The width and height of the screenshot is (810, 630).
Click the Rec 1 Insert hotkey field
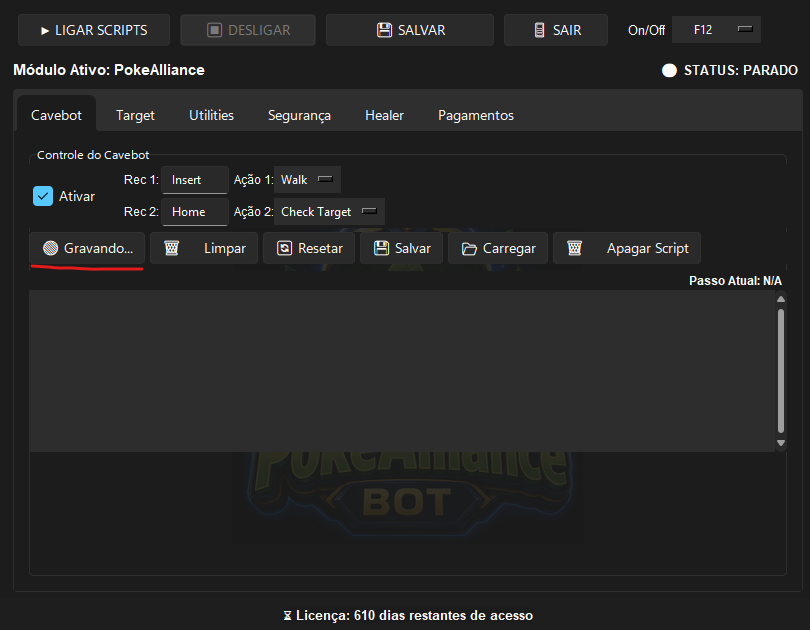(x=195, y=180)
